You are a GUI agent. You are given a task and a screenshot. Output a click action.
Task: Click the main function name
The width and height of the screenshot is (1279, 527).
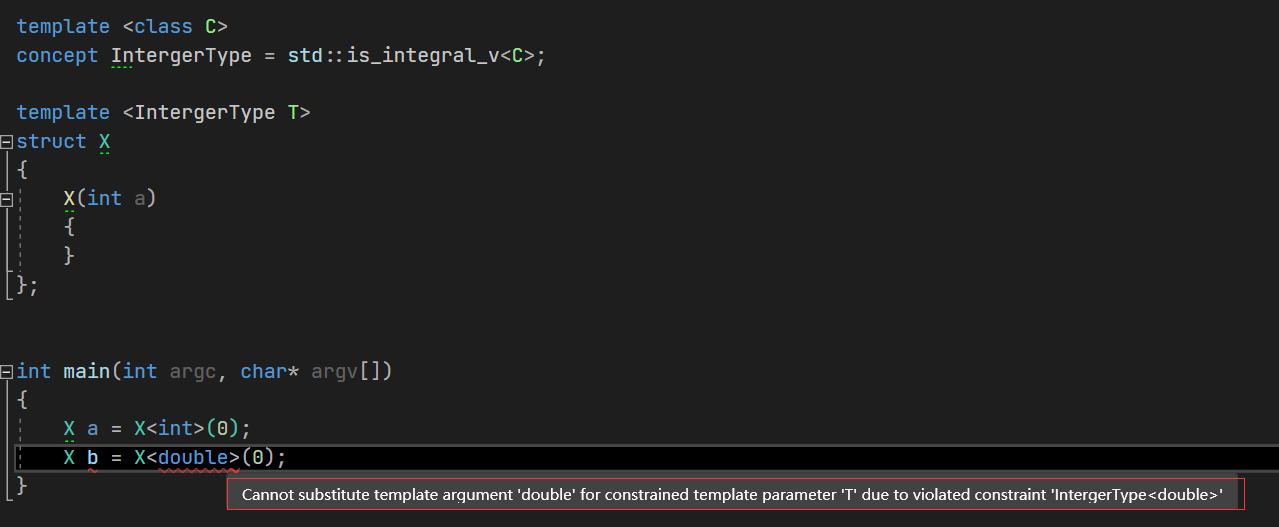86,372
